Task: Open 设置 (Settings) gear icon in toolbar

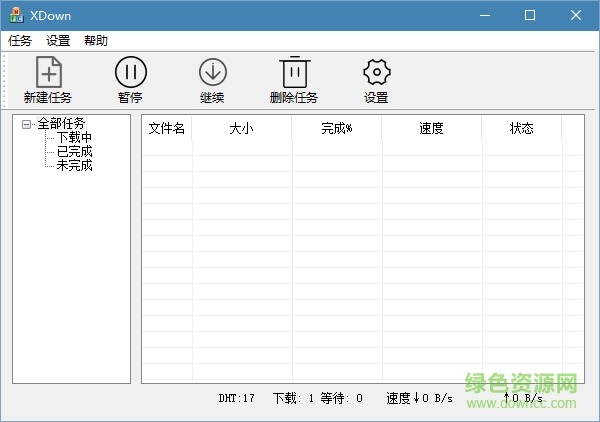Action: click(376, 73)
